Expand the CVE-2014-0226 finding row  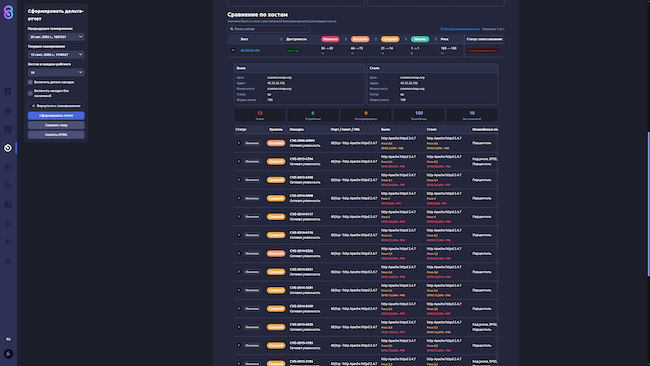pos(238,253)
